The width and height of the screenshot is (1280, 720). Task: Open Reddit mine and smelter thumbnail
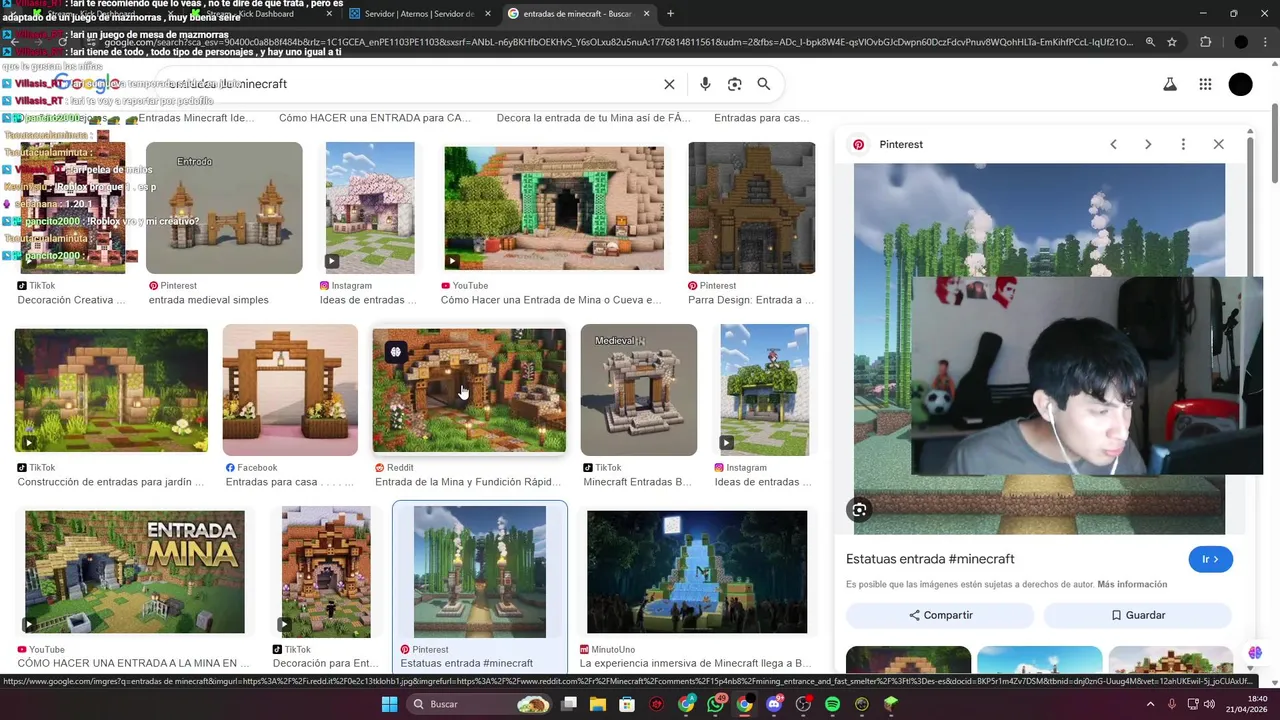(469, 390)
